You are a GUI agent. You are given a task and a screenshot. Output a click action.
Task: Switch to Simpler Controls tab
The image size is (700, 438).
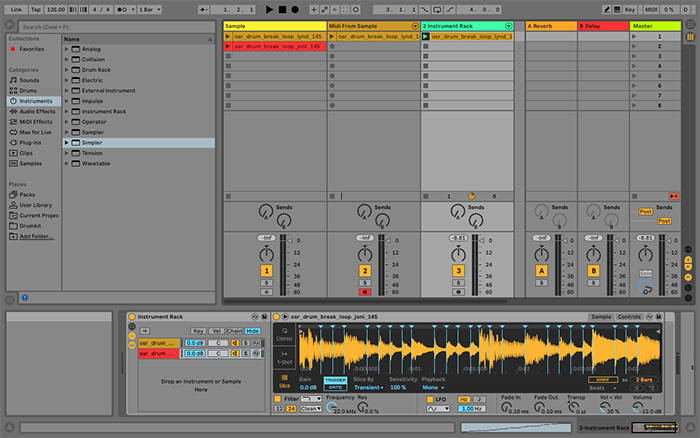[x=629, y=317]
